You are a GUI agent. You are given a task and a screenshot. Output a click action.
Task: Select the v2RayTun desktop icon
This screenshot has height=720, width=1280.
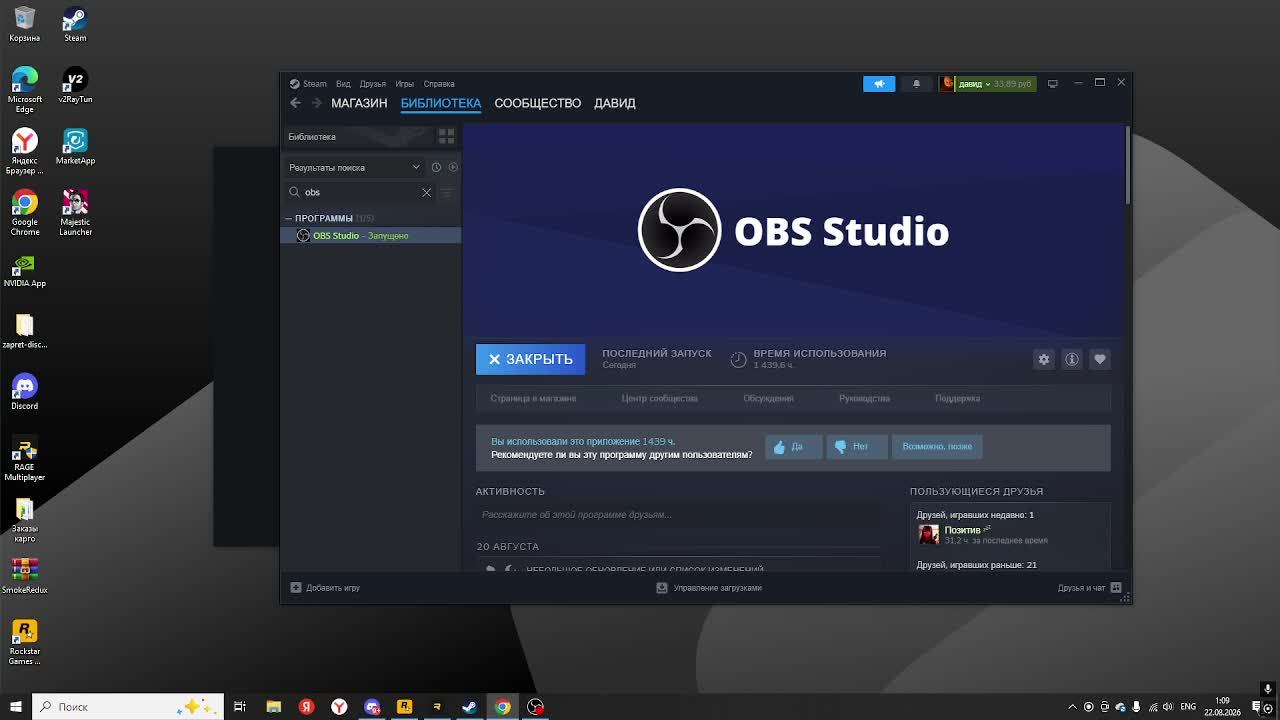[x=75, y=86]
